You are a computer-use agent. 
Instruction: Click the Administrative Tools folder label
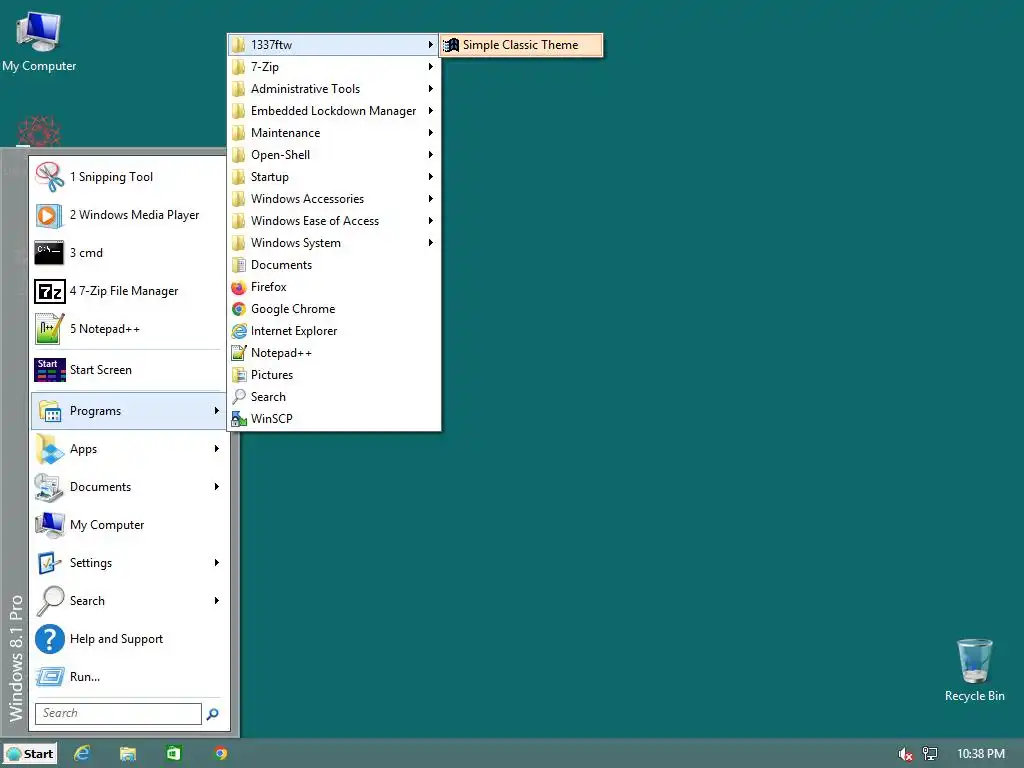[x=306, y=89]
